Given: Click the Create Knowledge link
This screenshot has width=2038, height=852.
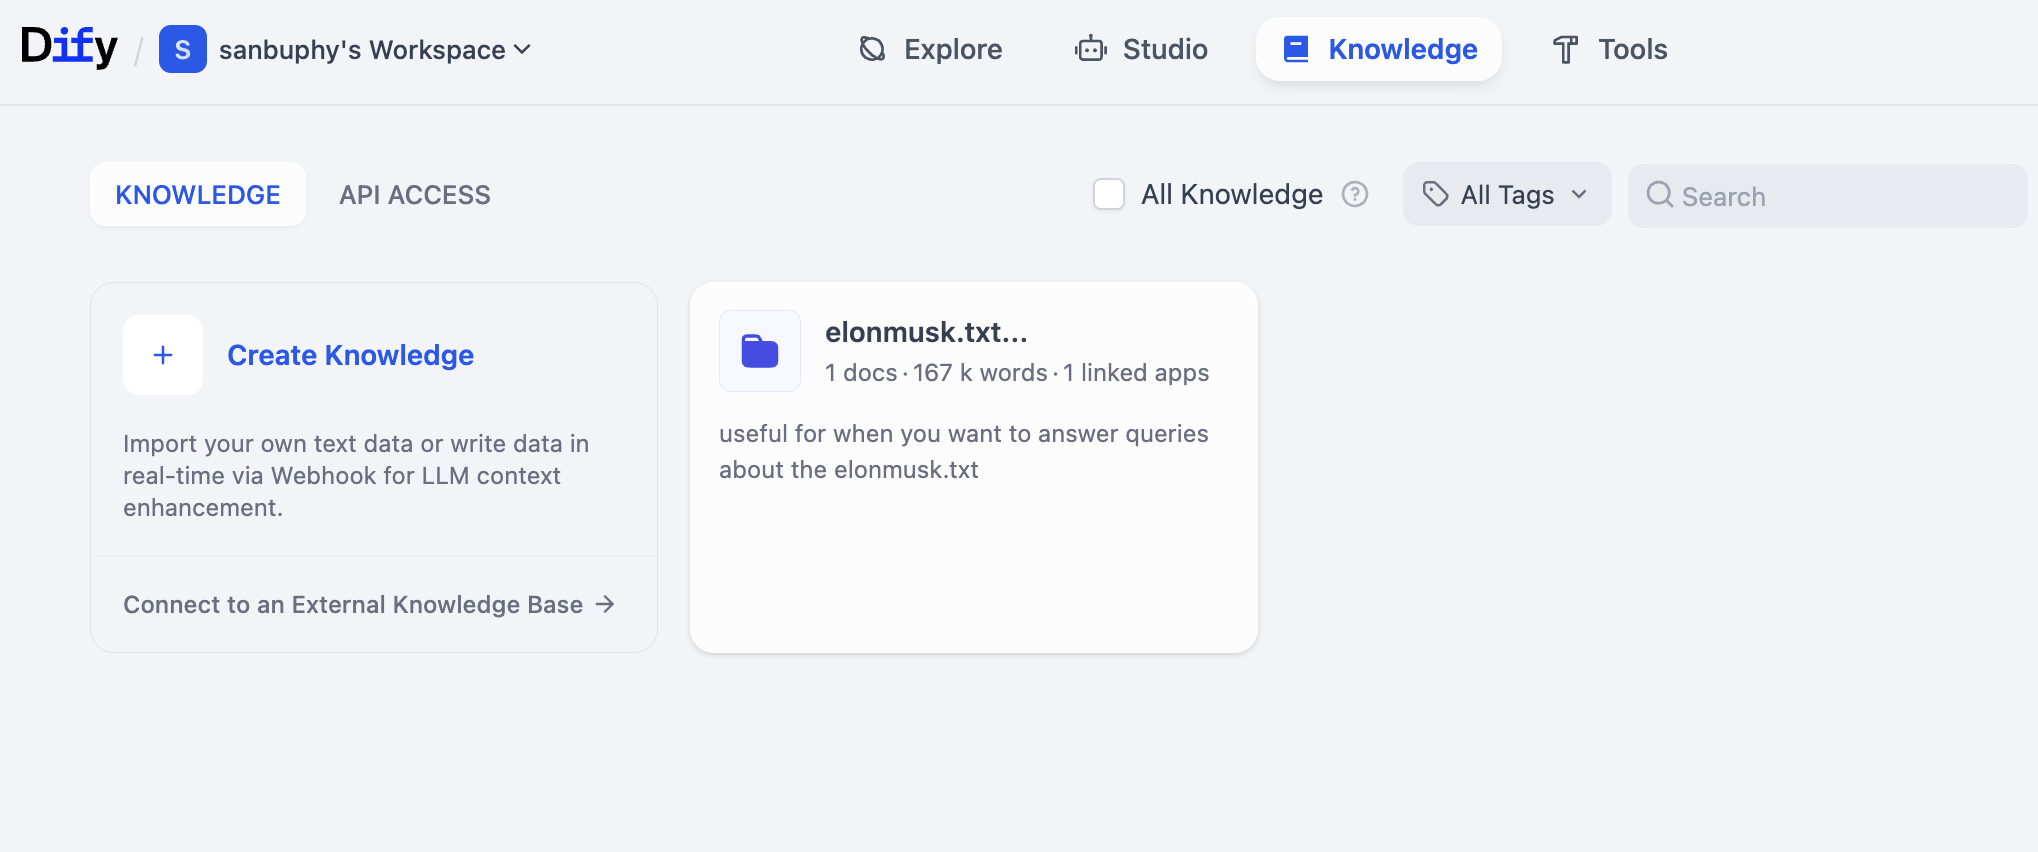Looking at the screenshot, I should tap(350, 355).
